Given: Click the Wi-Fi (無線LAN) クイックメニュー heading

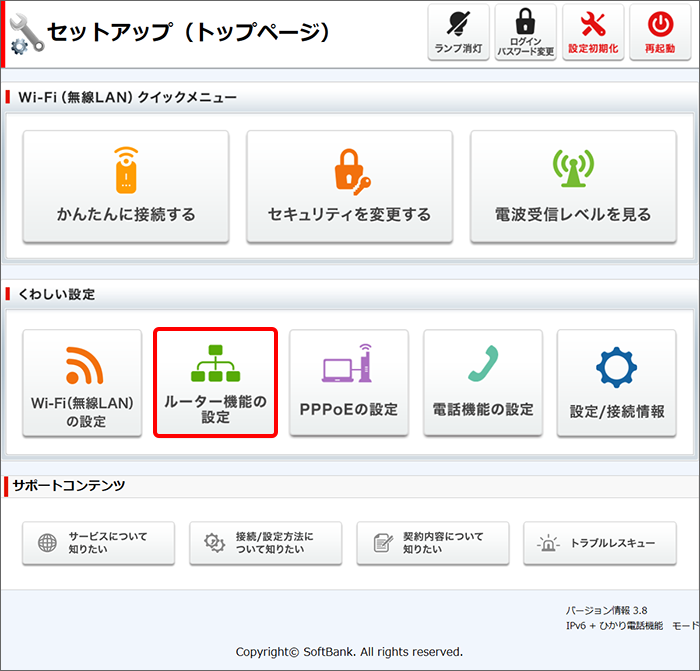Looking at the screenshot, I should pos(127,97).
